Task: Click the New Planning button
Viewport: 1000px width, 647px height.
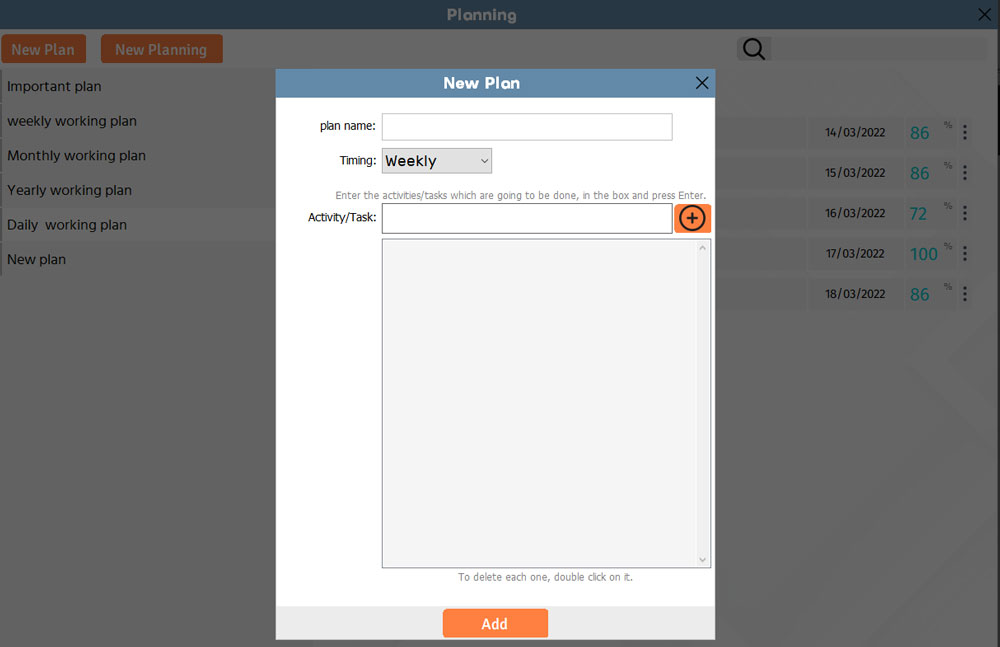Action: pyautogui.click(x=161, y=49)
